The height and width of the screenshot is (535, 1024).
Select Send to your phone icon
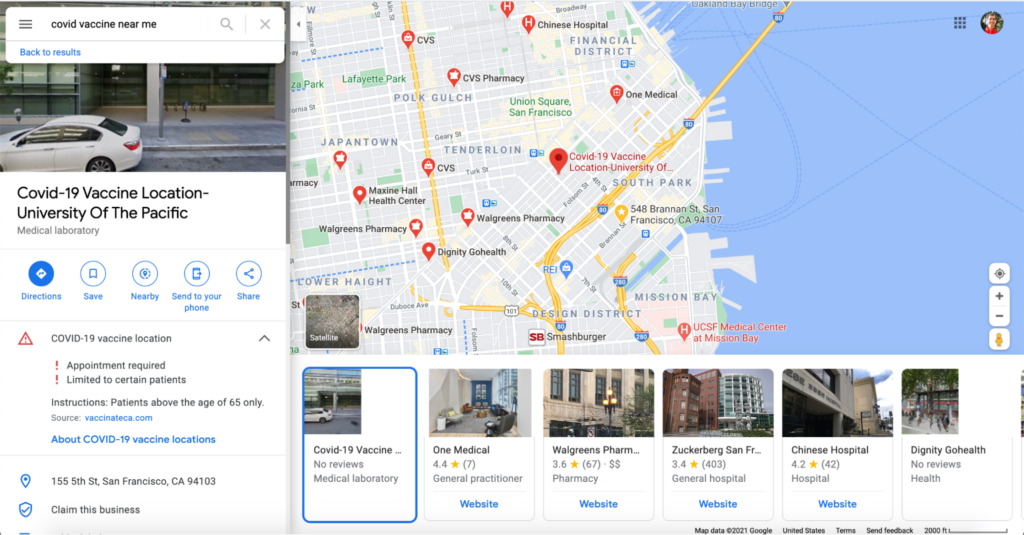[197, 273]
